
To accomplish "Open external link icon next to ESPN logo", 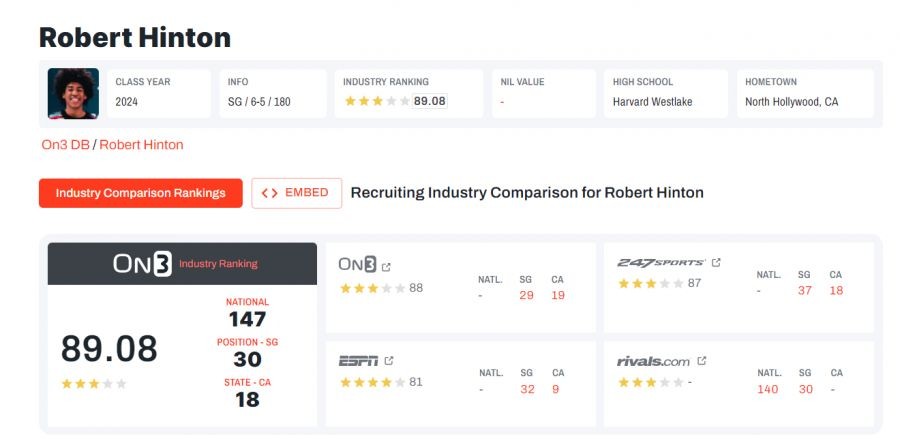I will coord(389,361).
